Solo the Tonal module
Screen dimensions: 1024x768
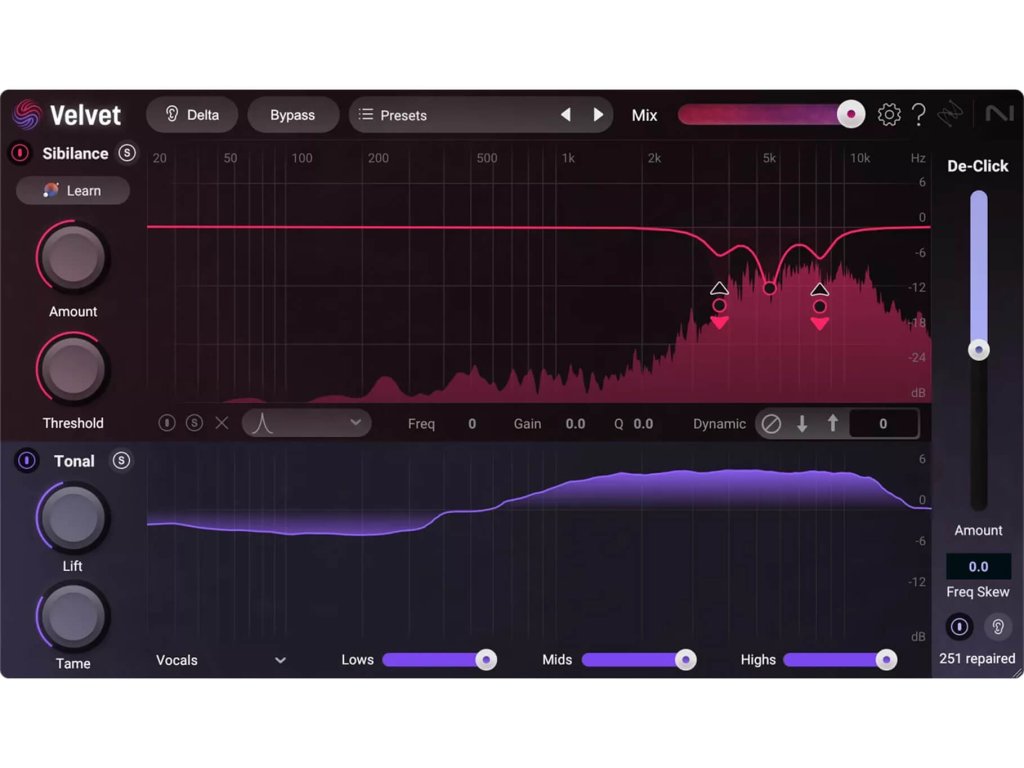(121, 461)
